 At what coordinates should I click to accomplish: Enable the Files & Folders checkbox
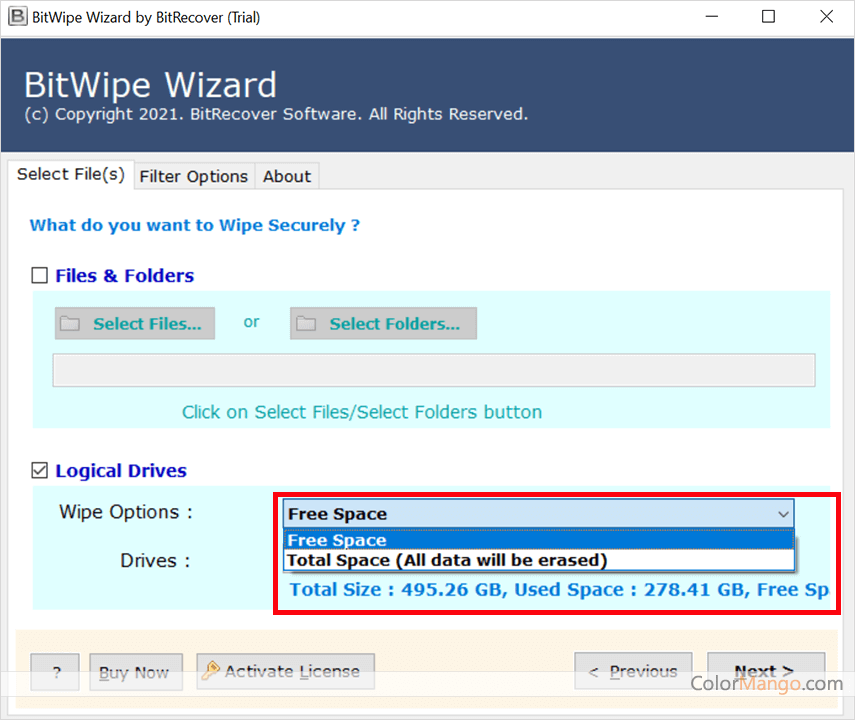(39, 275)
